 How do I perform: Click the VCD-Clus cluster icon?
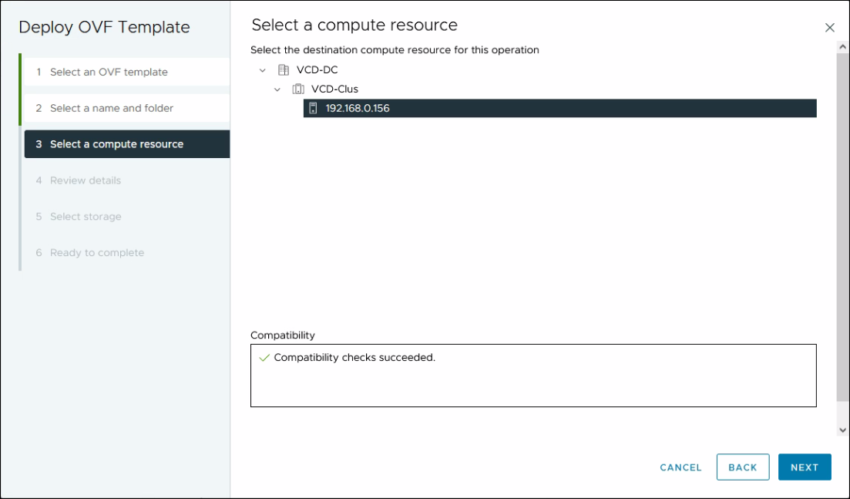[298, 89]
